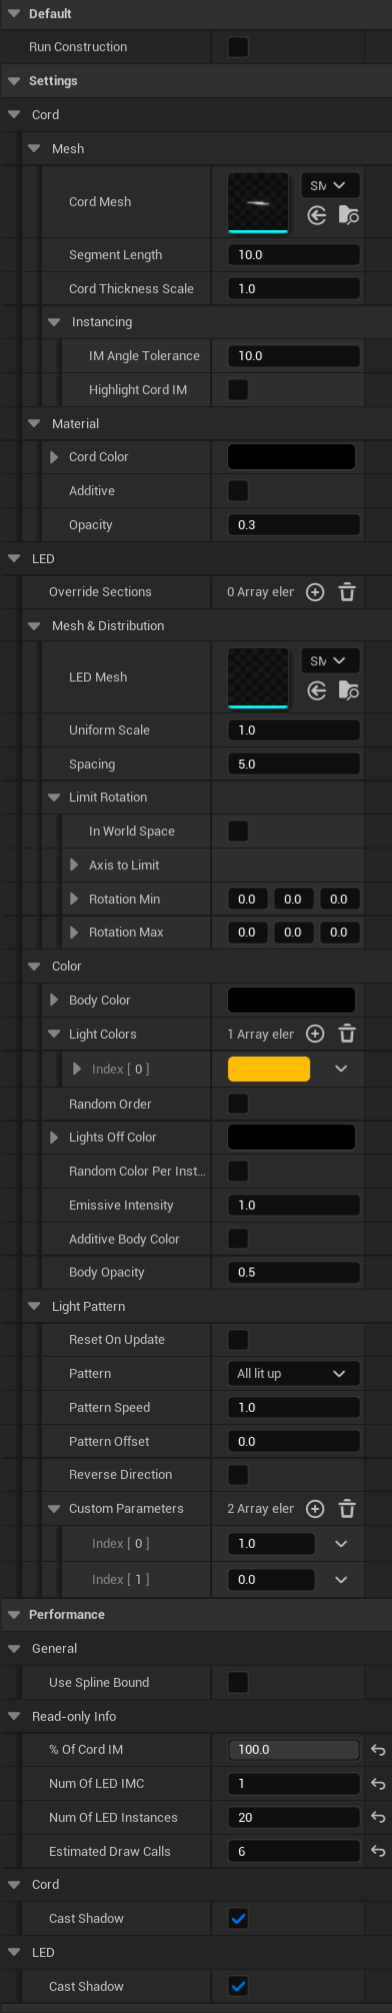Collapse Read-only Info group
Image resolution: width=392 pixels, height=2013 pixels.
[14, 1716]
